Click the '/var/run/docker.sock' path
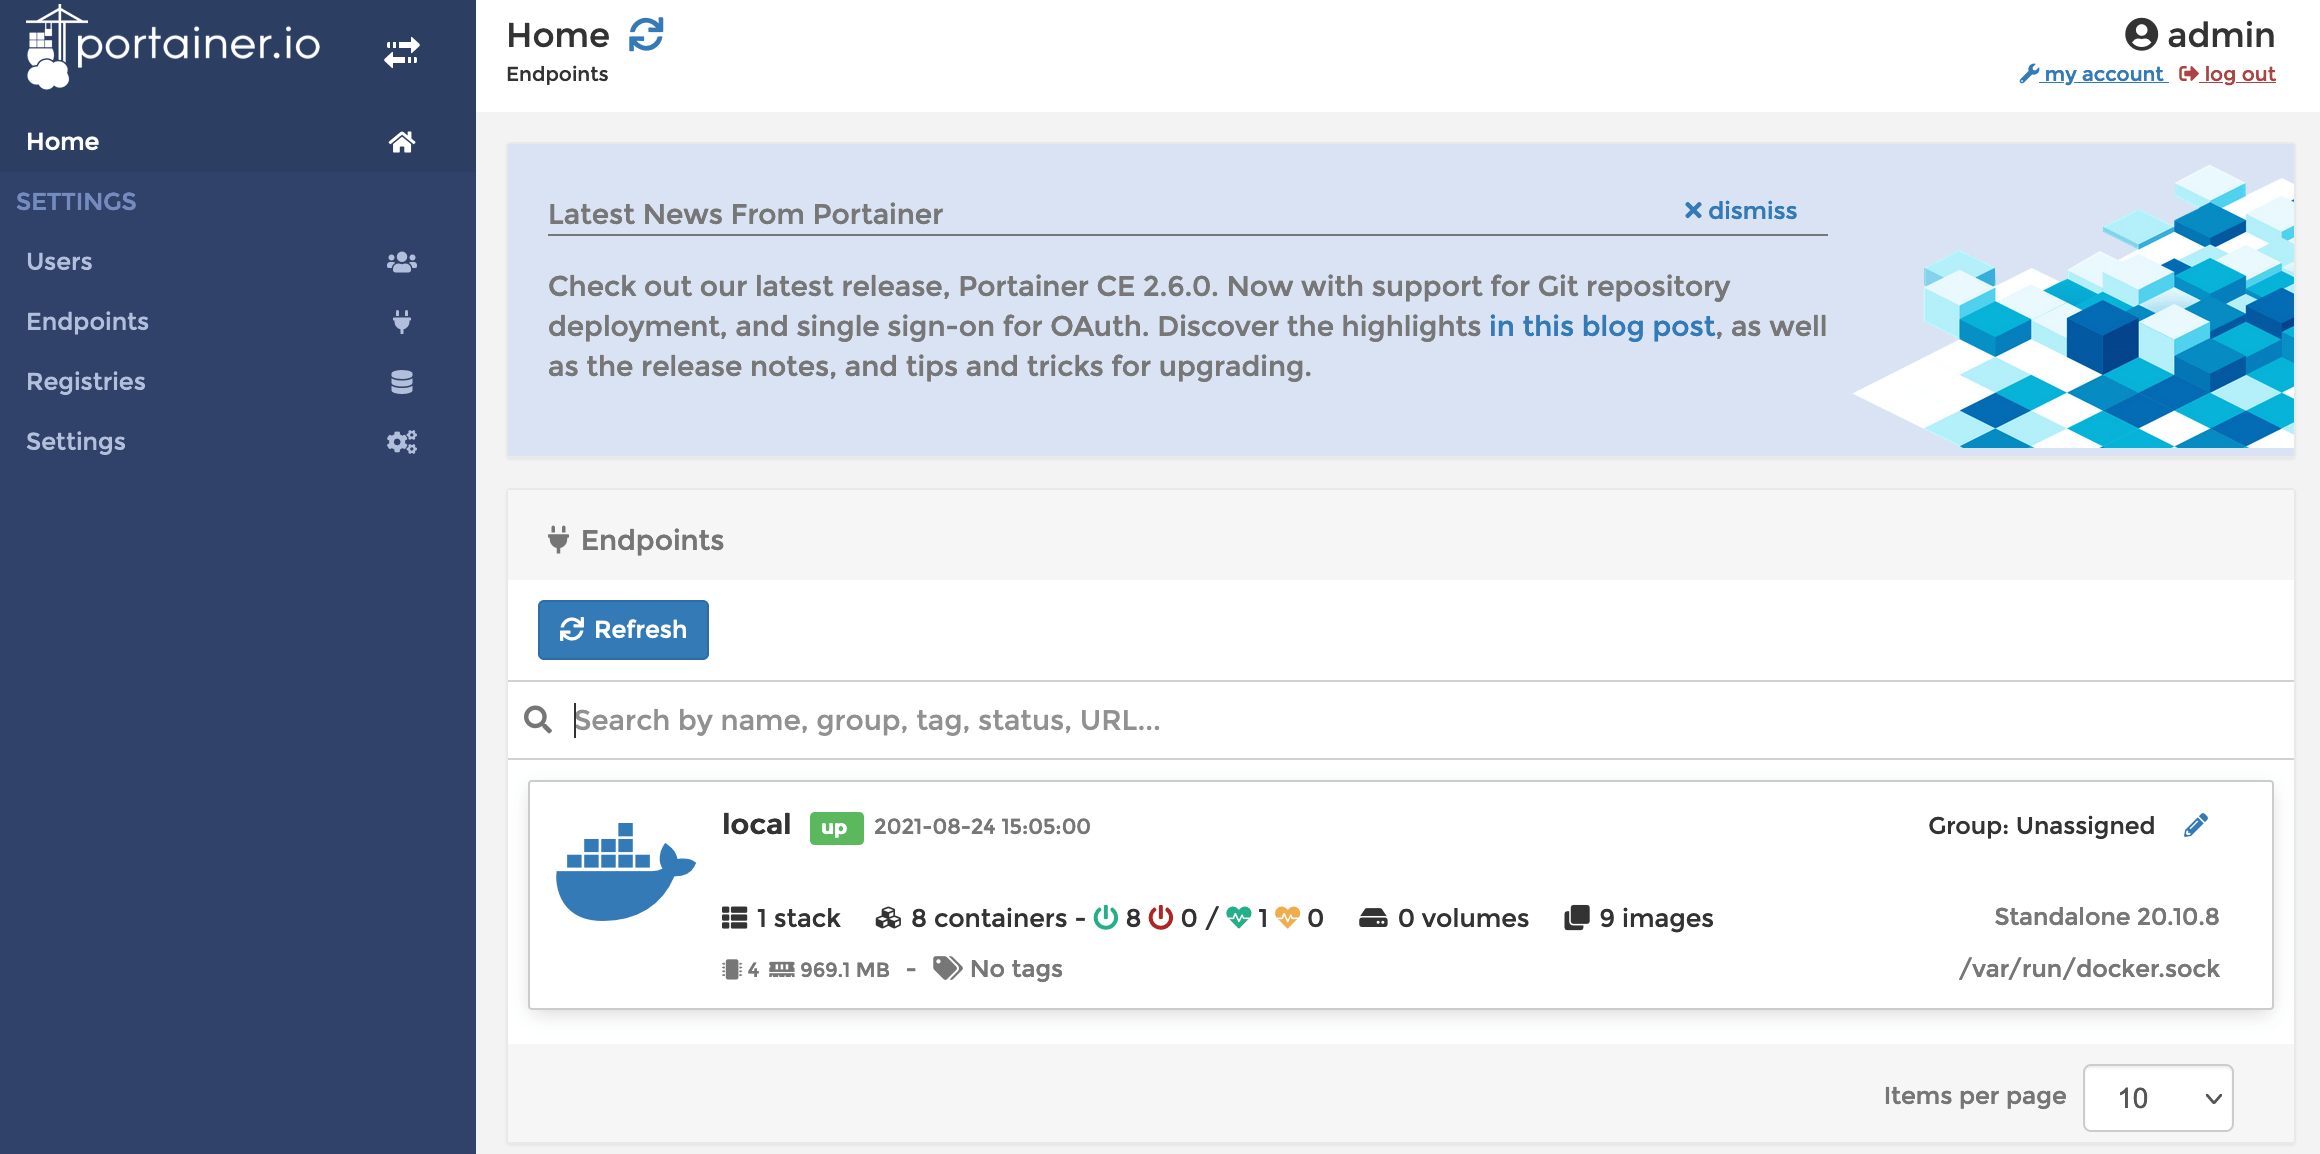The height and width of the screenshot is (1154, 2320). tap(2089, 968)
